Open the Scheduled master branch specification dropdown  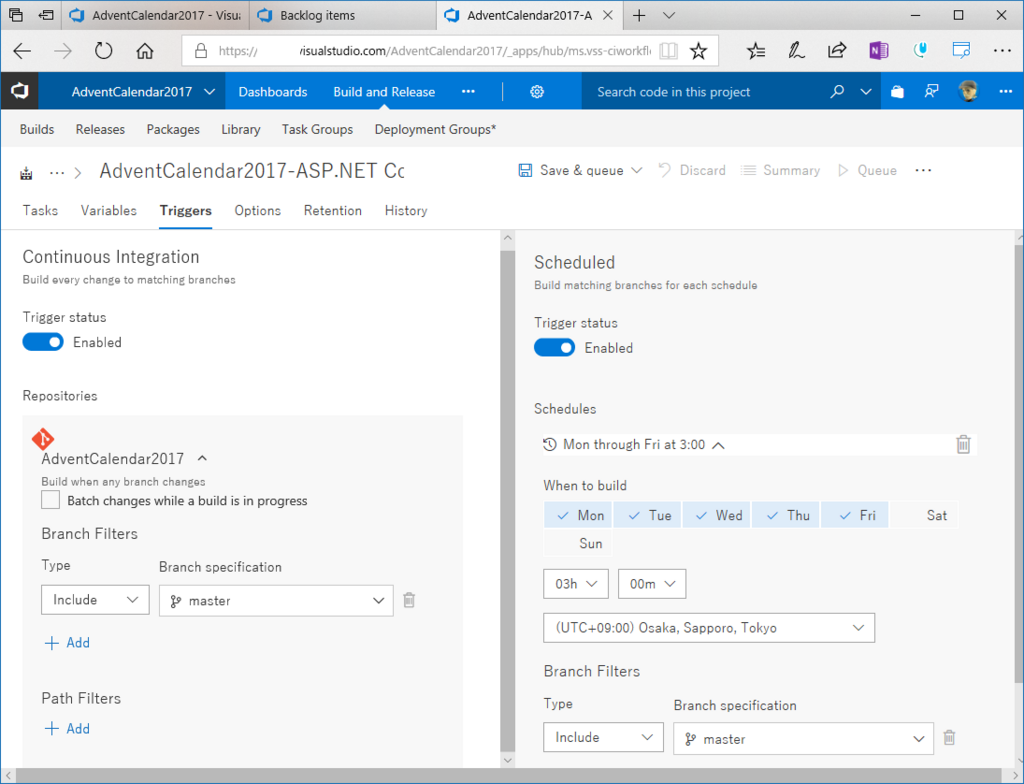click(803, 739)
